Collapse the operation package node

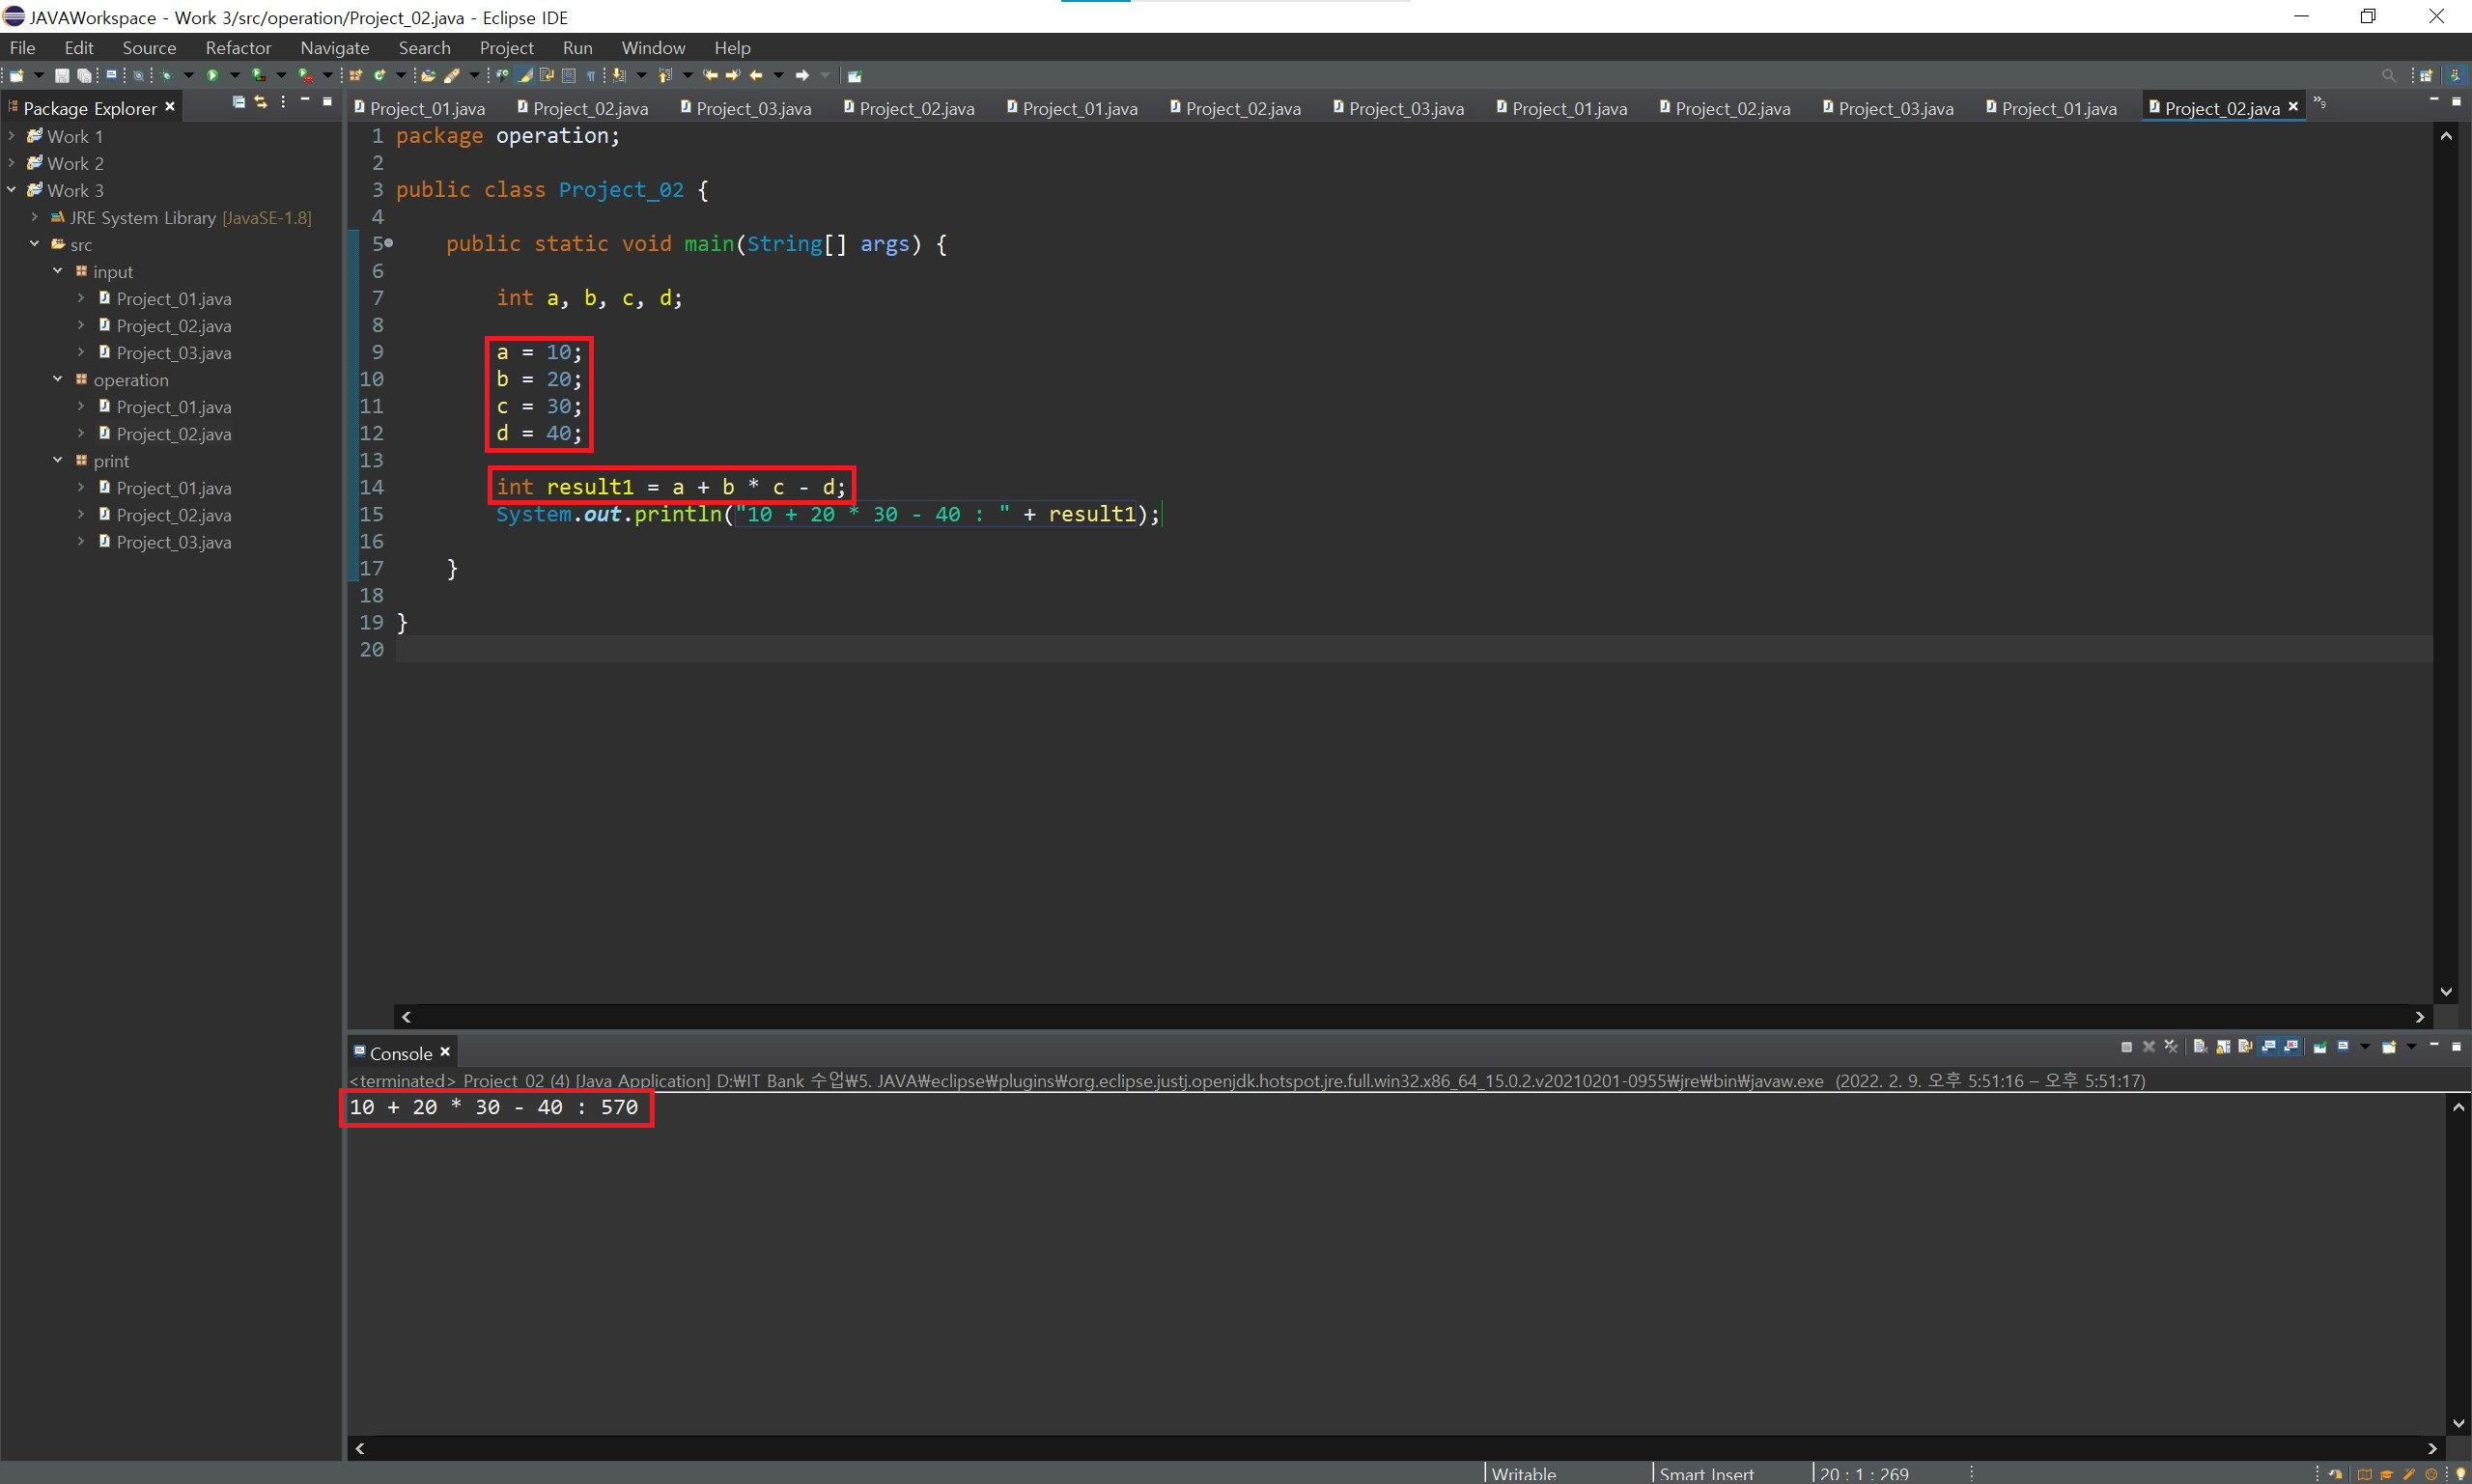click(x=58, y=379)
